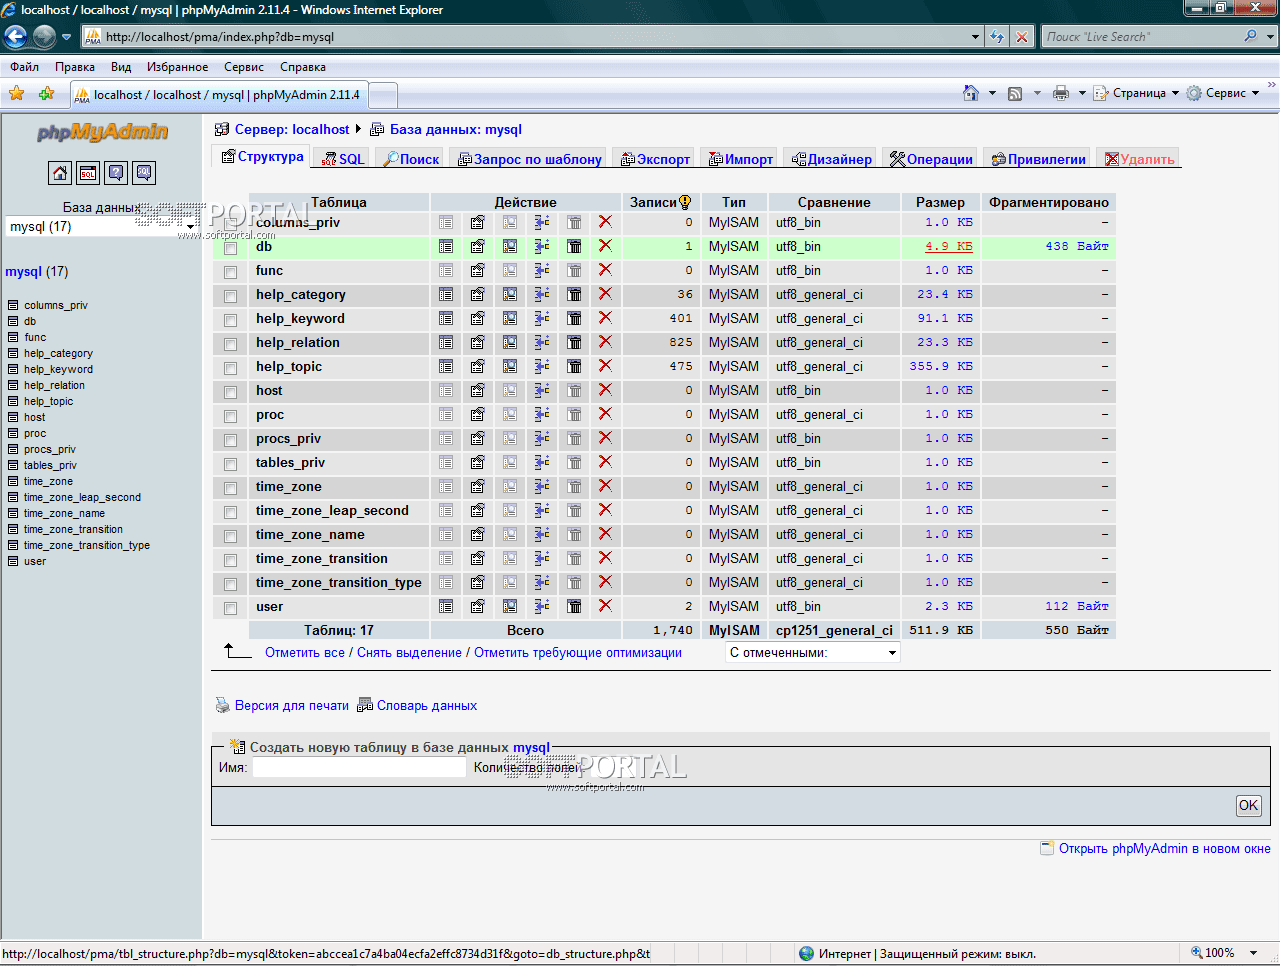Viewport: 1280px width, 966px height.
Task: Tick the procs_priv table checkbox
Action: tap(231, 440)
